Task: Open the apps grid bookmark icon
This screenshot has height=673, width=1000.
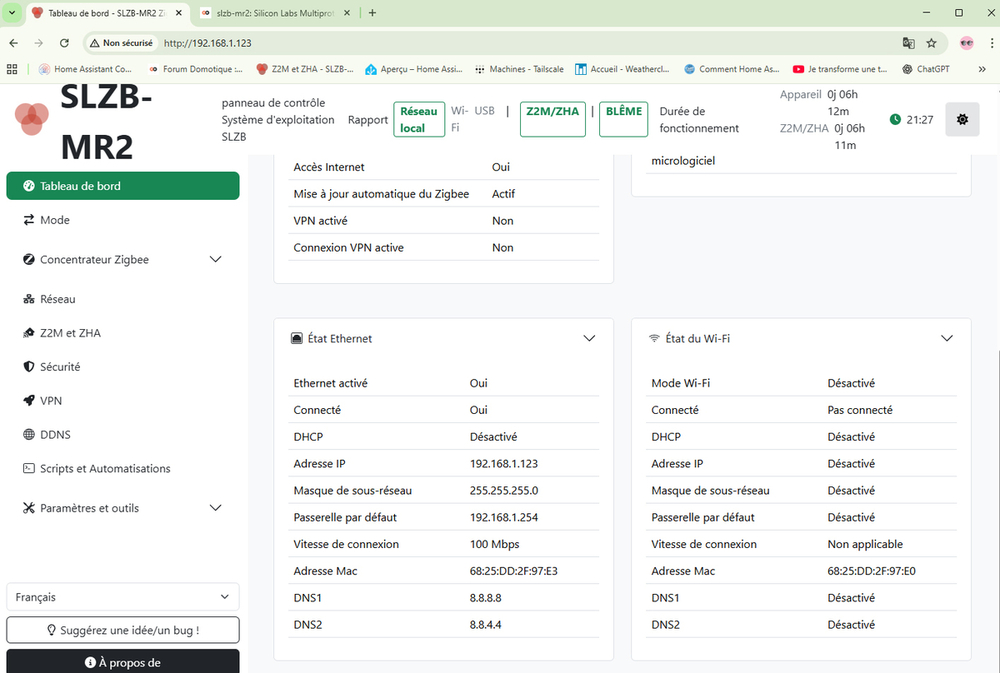Action: [12, 69]
